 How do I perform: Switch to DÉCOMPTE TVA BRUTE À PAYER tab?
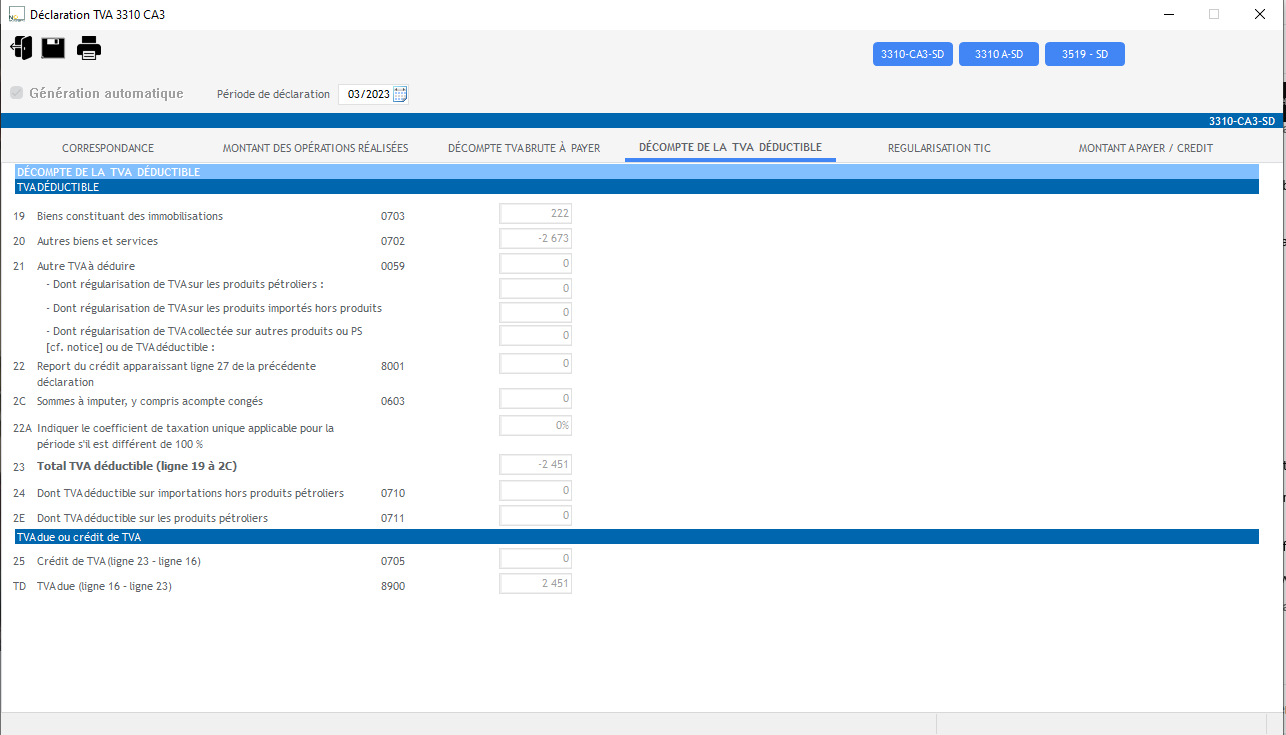tap(524, 148)
